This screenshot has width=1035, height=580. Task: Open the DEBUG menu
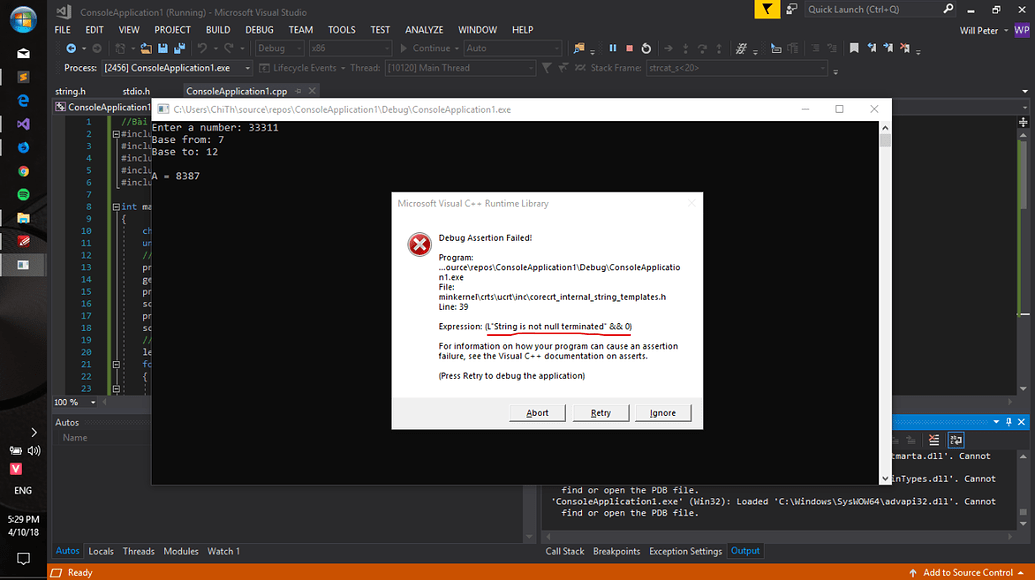259,30
